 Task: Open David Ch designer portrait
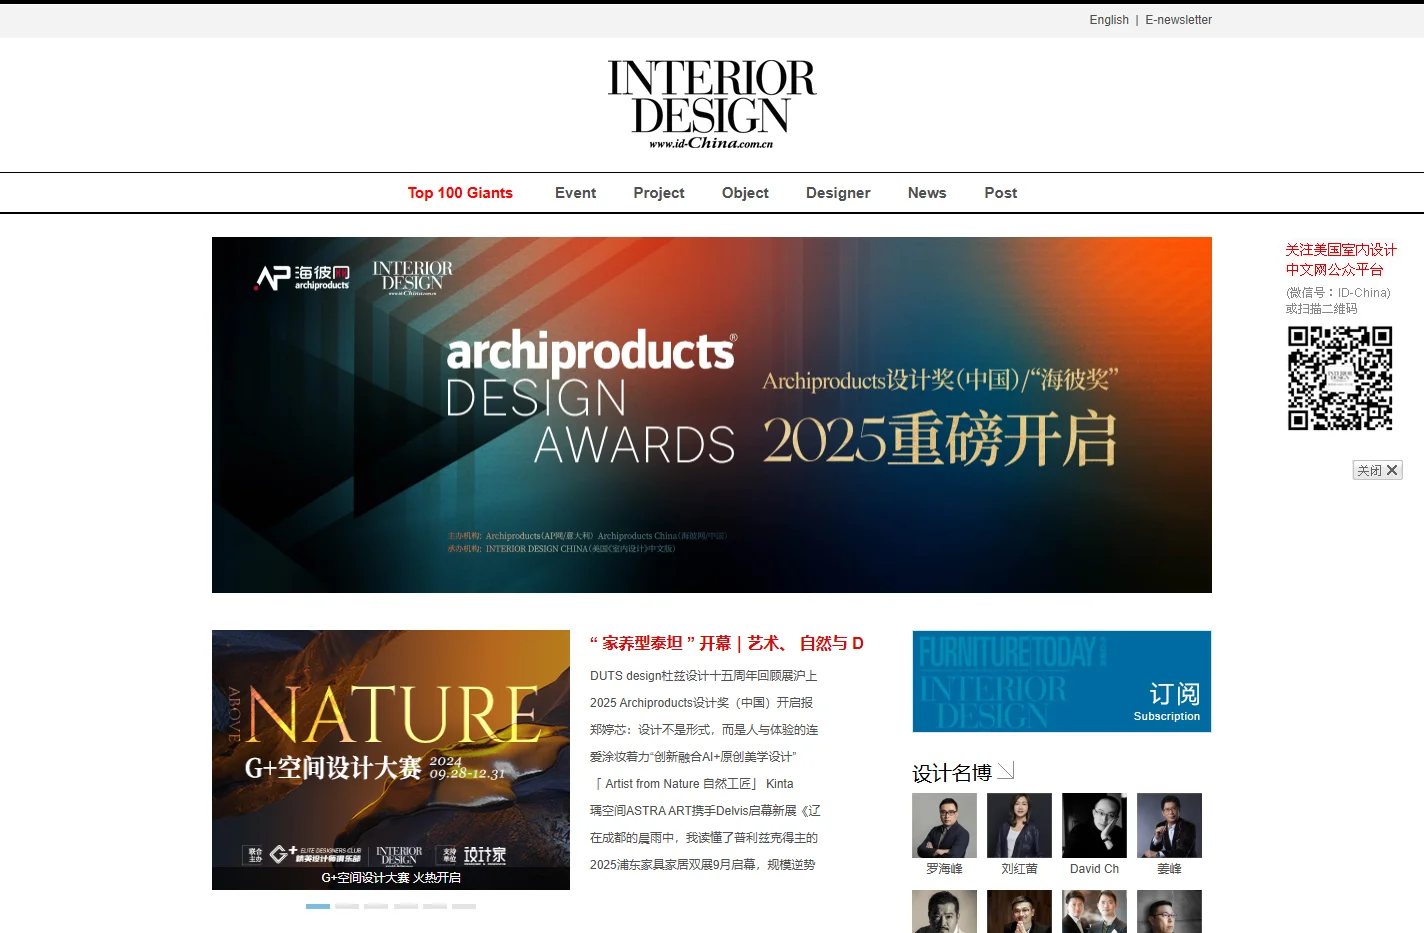pos(1094,826)
